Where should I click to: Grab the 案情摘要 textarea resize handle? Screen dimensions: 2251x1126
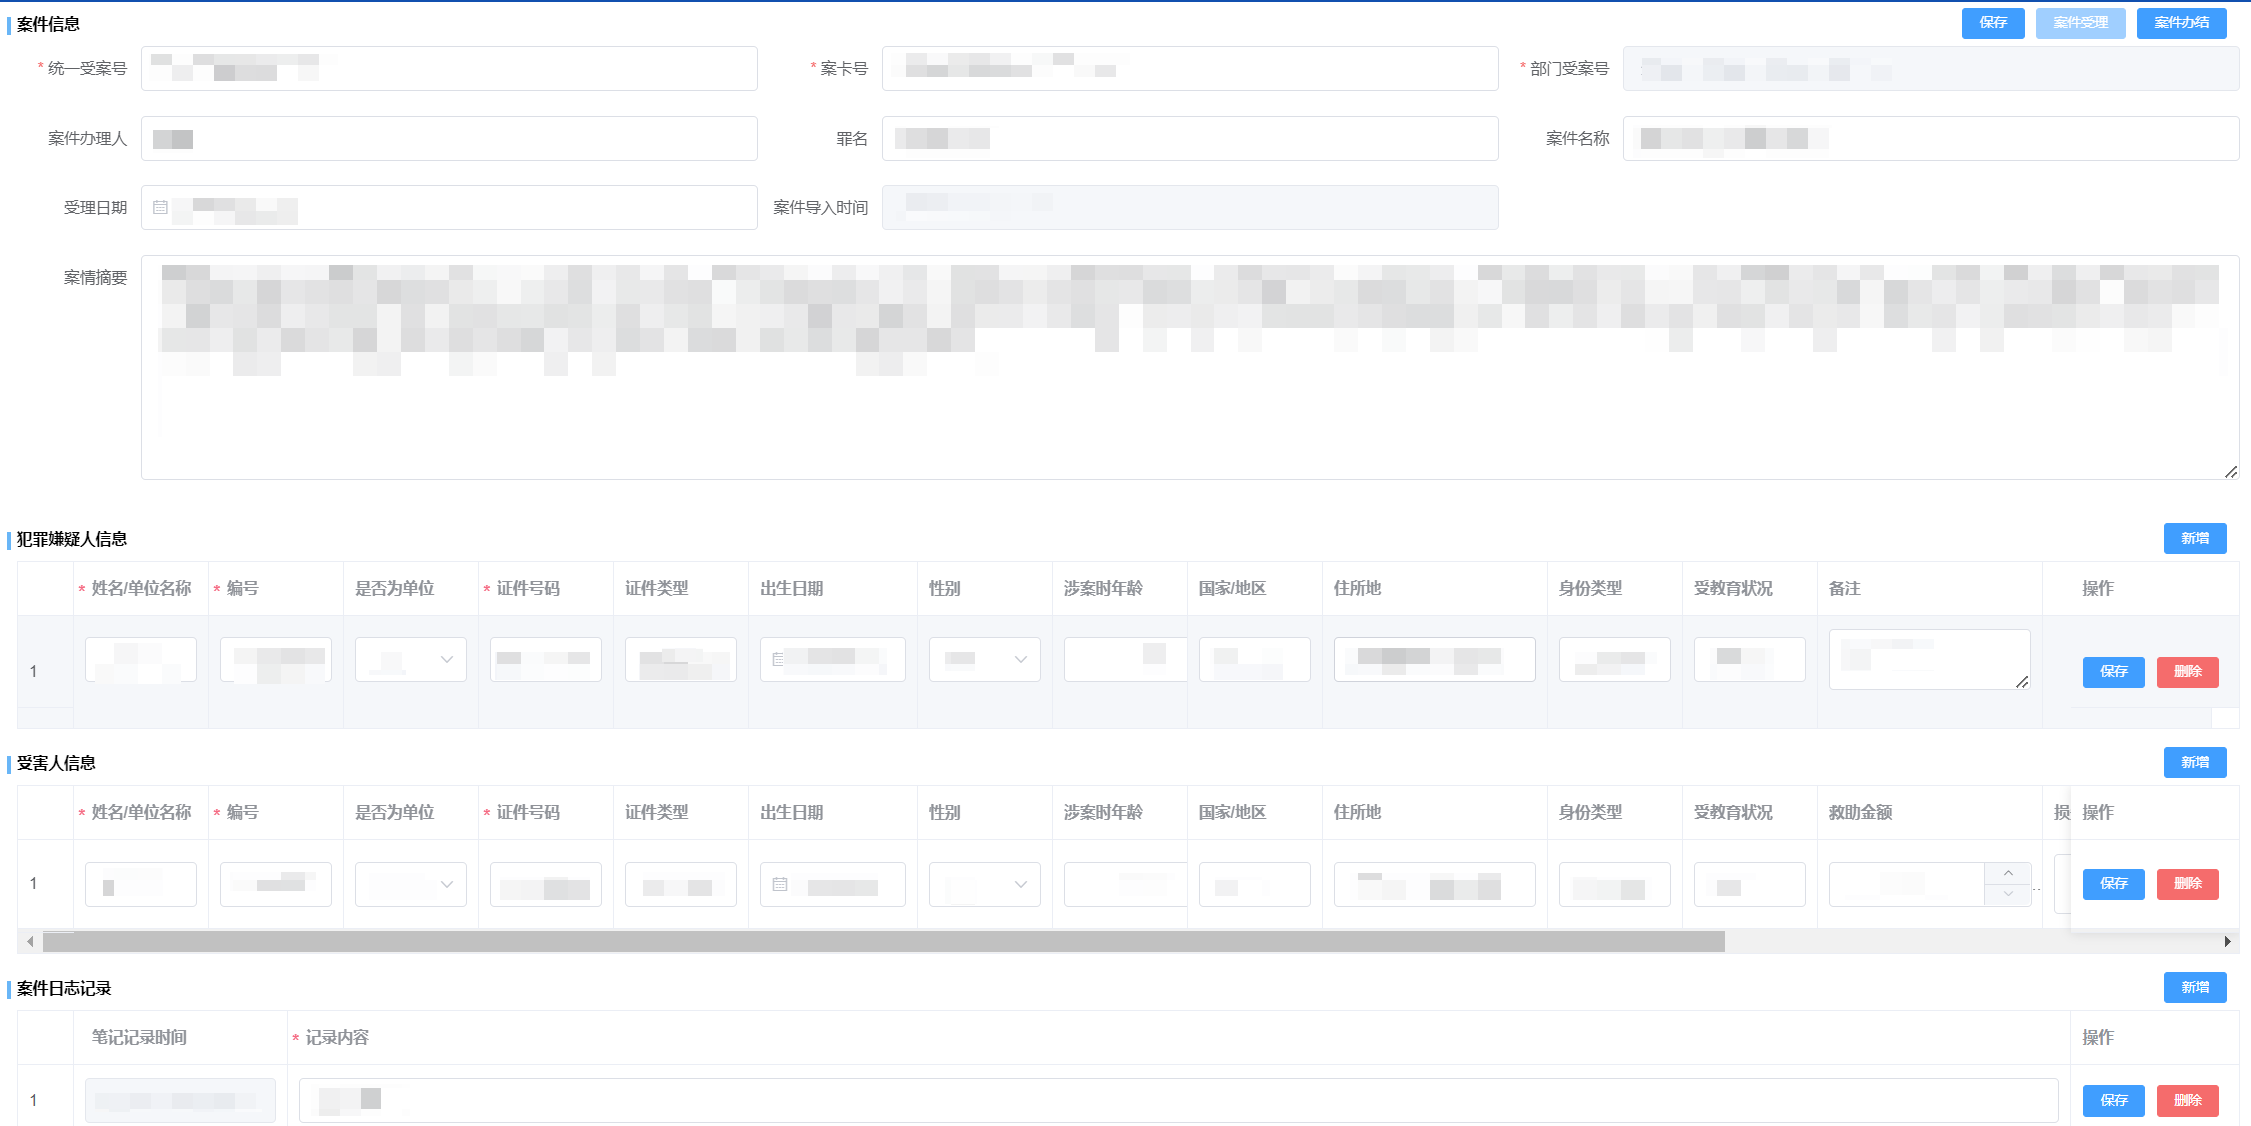(x=2231, y=472)
